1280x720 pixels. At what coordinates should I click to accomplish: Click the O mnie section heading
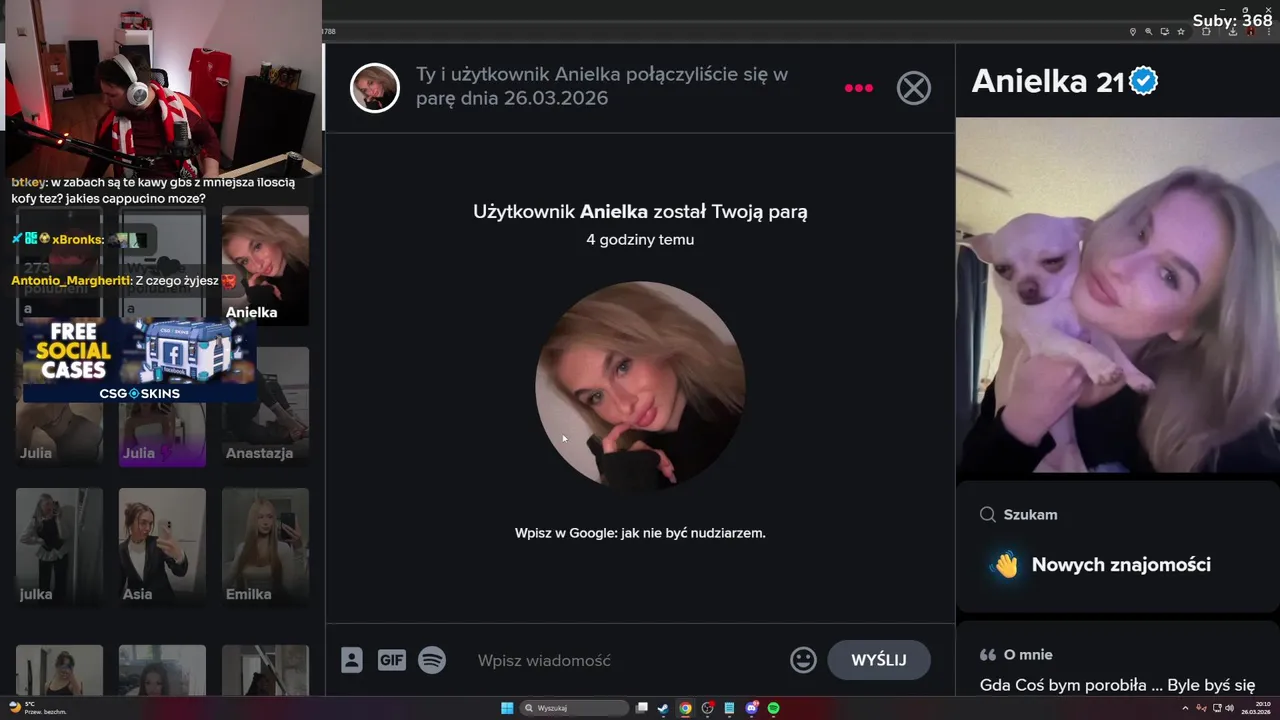(x=1028, y=654)
